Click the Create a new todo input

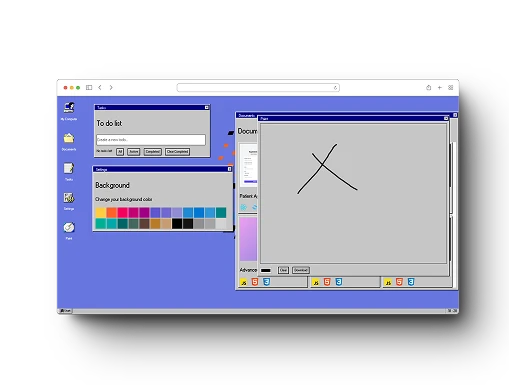151,140
